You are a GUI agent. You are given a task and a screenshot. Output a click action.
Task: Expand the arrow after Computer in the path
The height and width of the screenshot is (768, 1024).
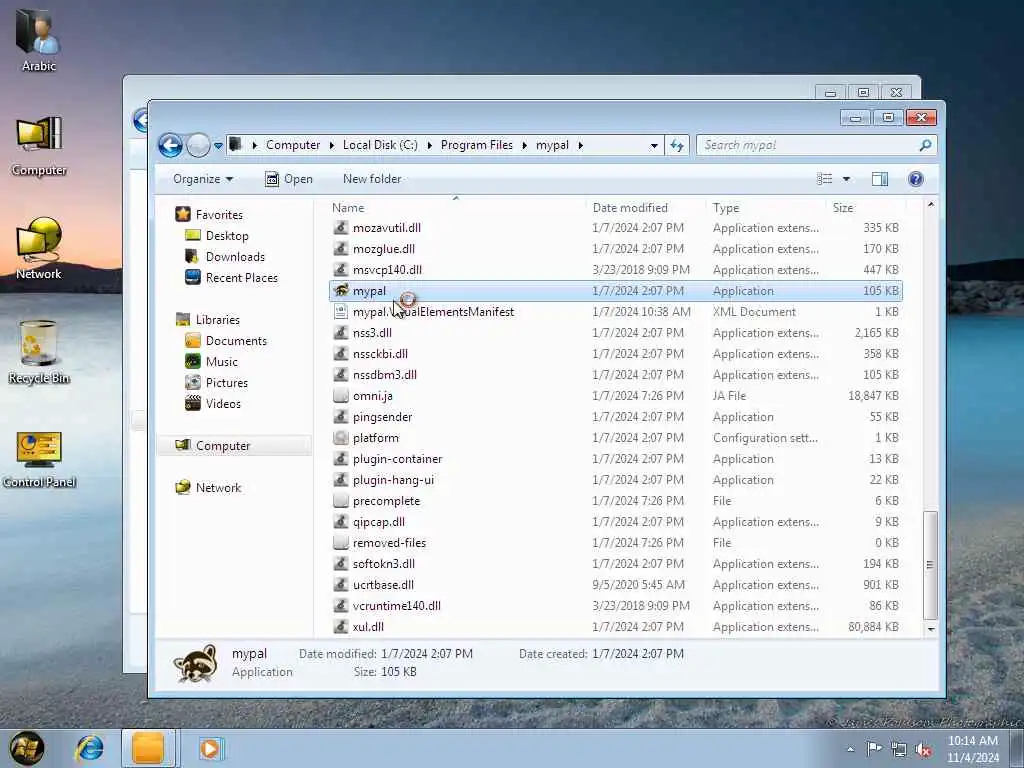point(331,145)
